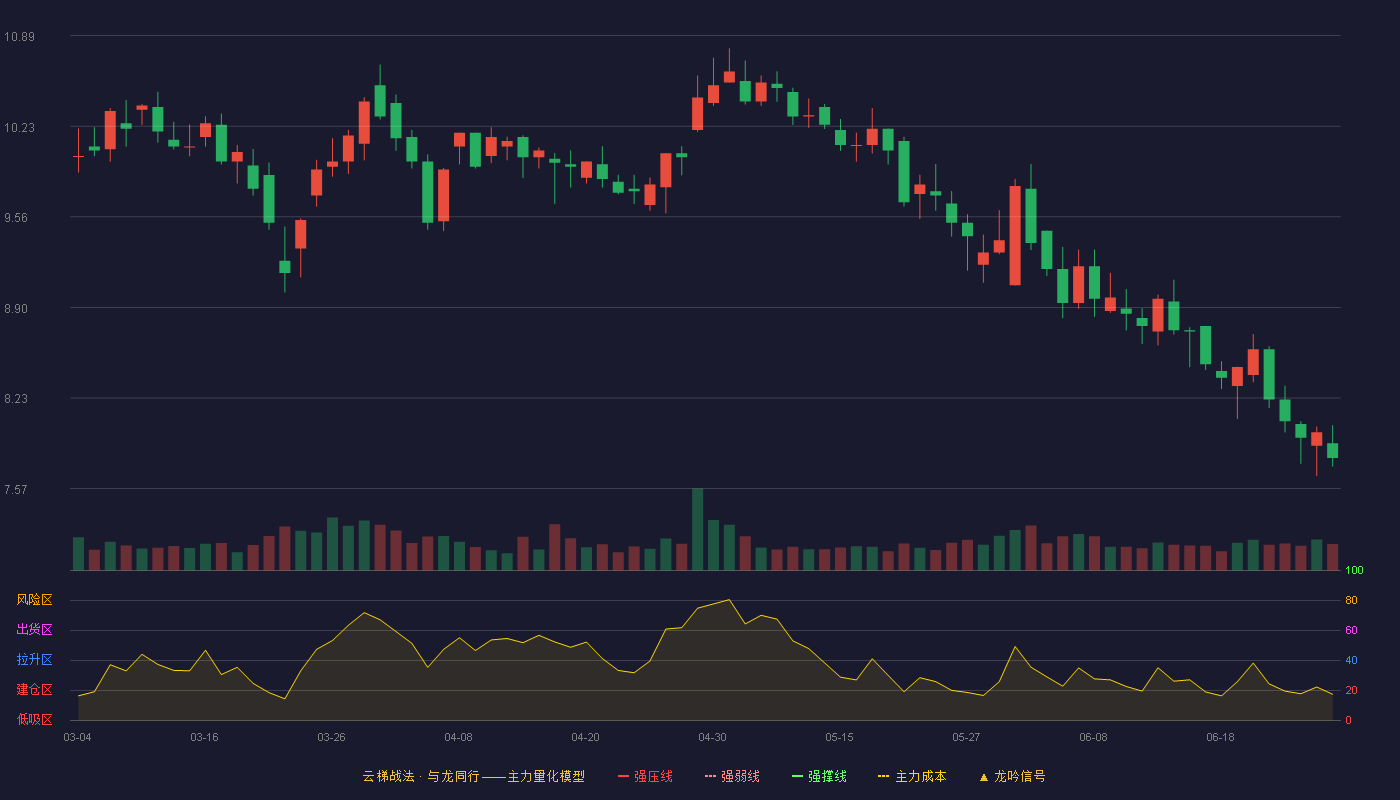Screen dimensions: 1400x800
Task: Click the 06-18 date axis label
Action: tap(1221, 737)
